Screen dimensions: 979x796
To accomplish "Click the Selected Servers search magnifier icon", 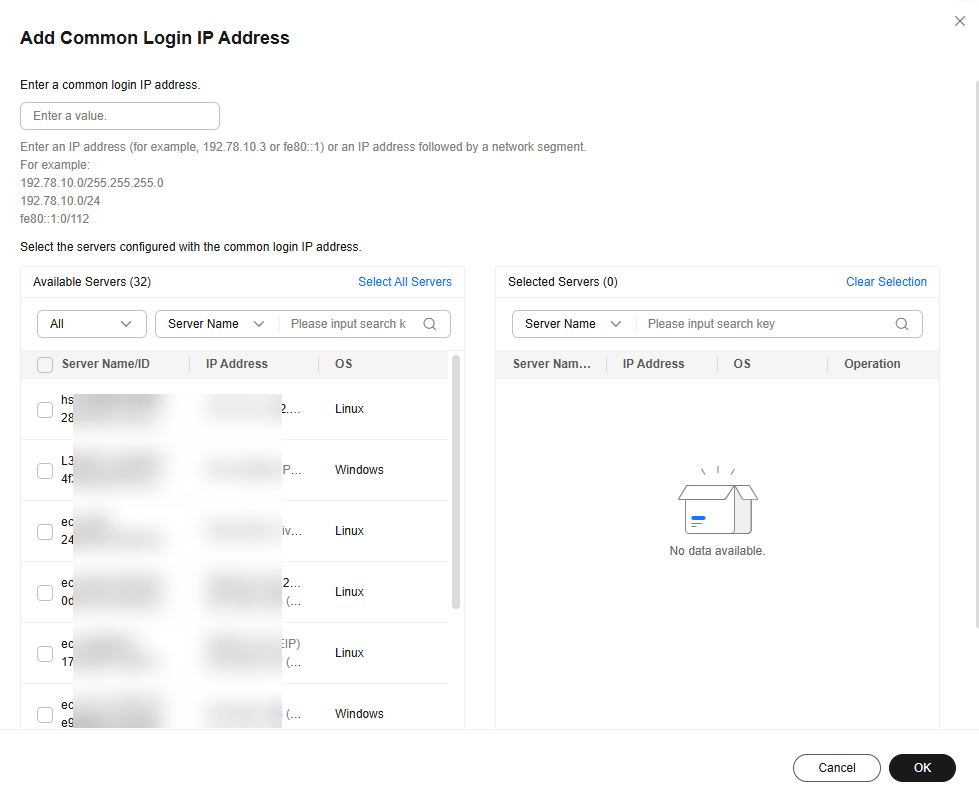I will [x=902, y=324].
